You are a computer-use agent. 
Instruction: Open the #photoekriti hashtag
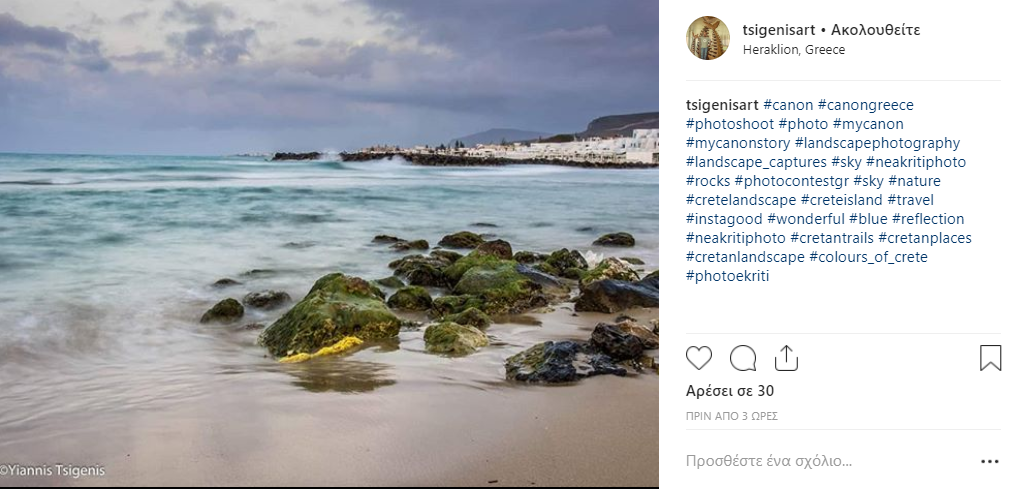point(727,276)
